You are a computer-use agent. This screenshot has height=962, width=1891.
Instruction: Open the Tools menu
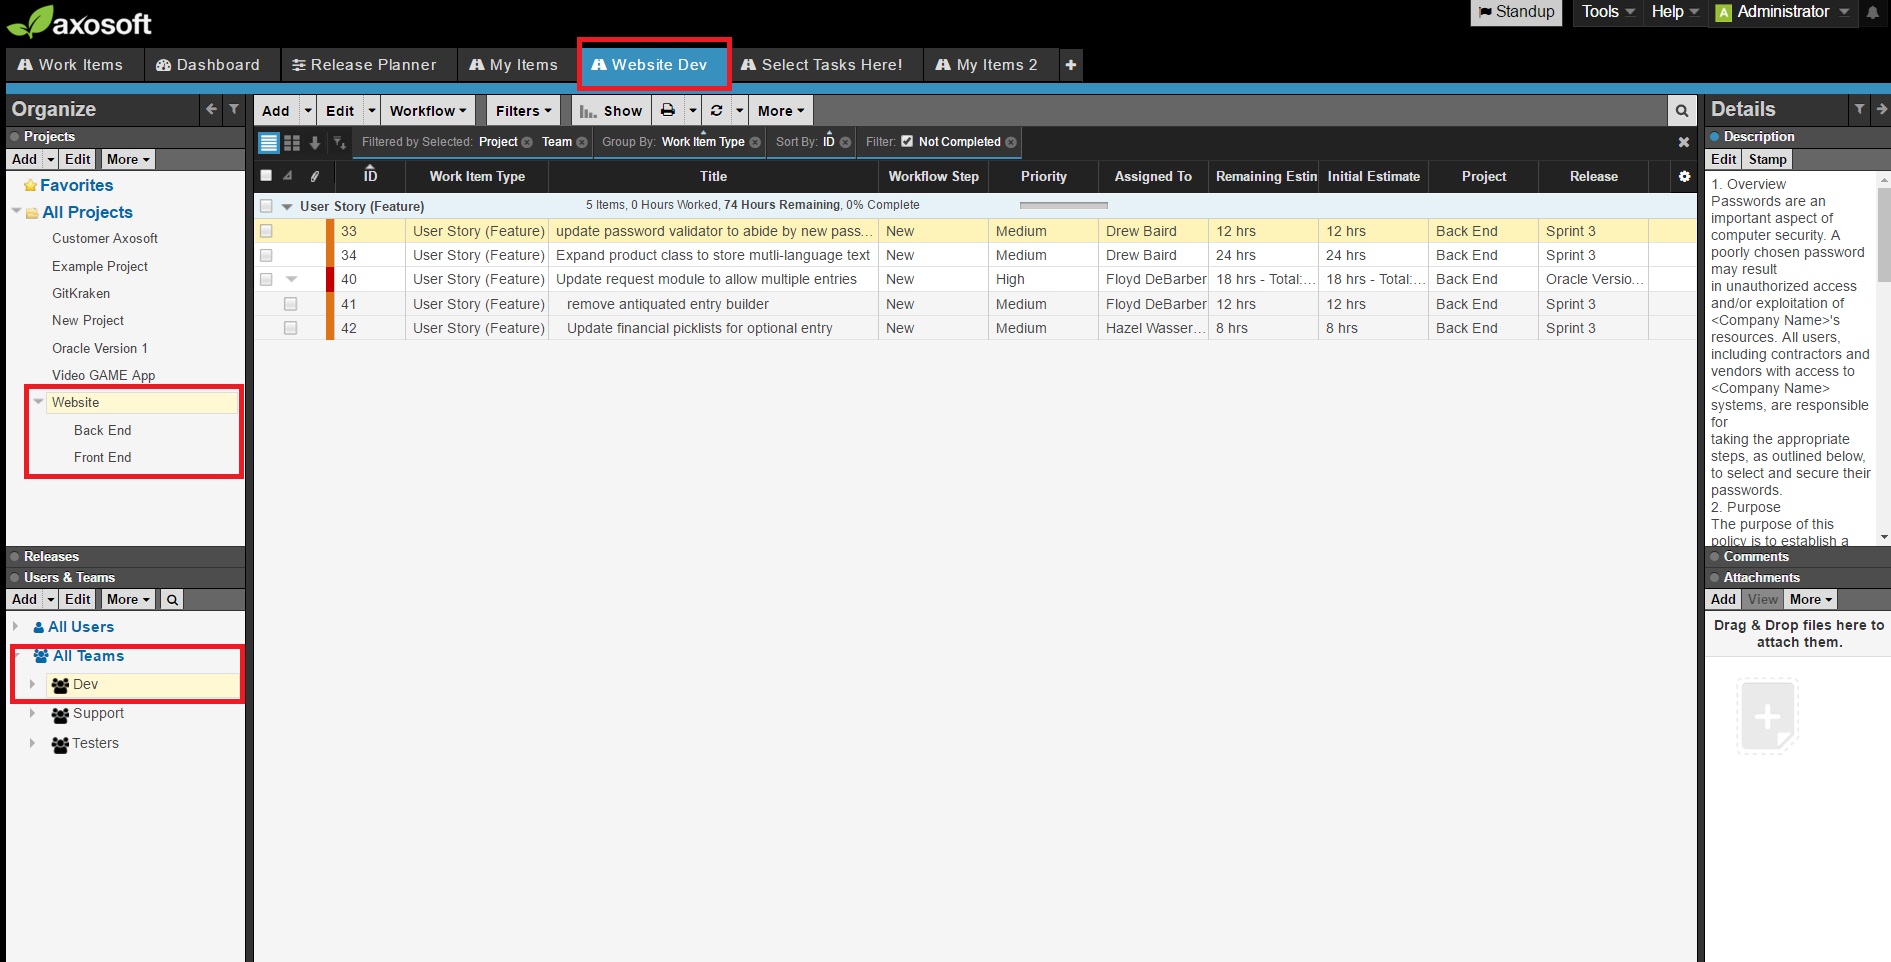point(1608,12)
